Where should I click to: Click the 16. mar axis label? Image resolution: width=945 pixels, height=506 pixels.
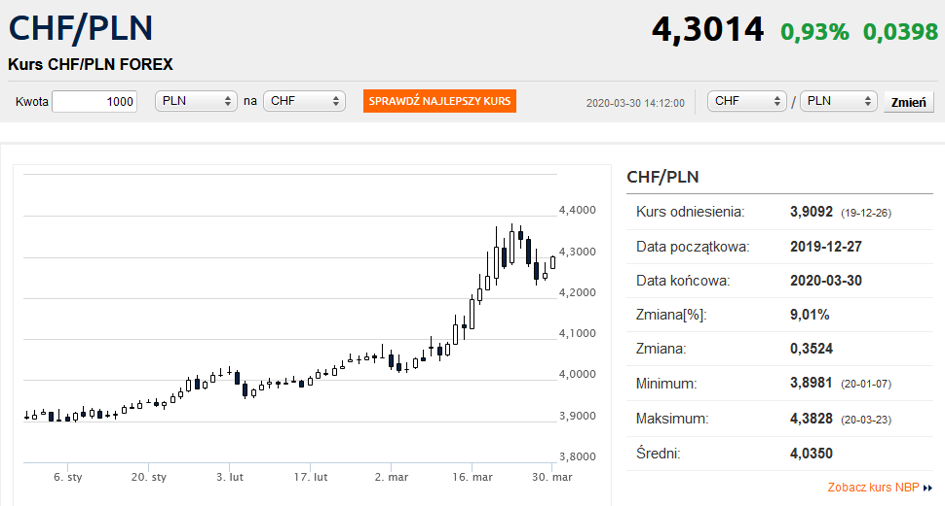click(472, 477)
